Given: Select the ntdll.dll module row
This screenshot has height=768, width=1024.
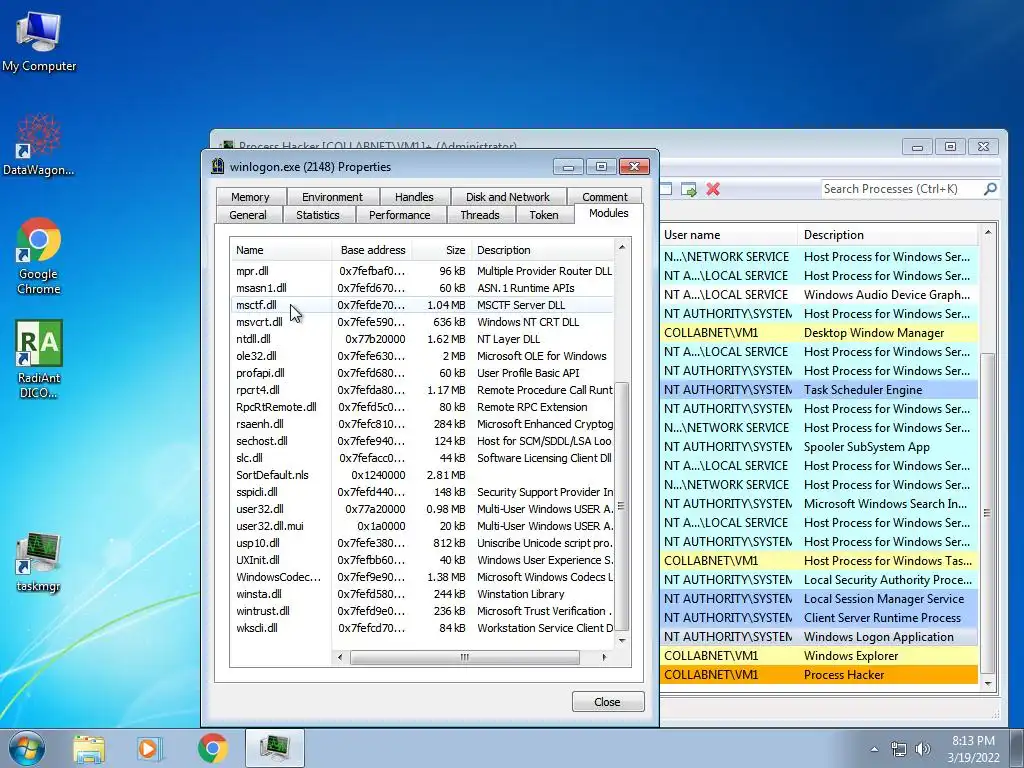Looking at the screenshot, I should (422, 339).
